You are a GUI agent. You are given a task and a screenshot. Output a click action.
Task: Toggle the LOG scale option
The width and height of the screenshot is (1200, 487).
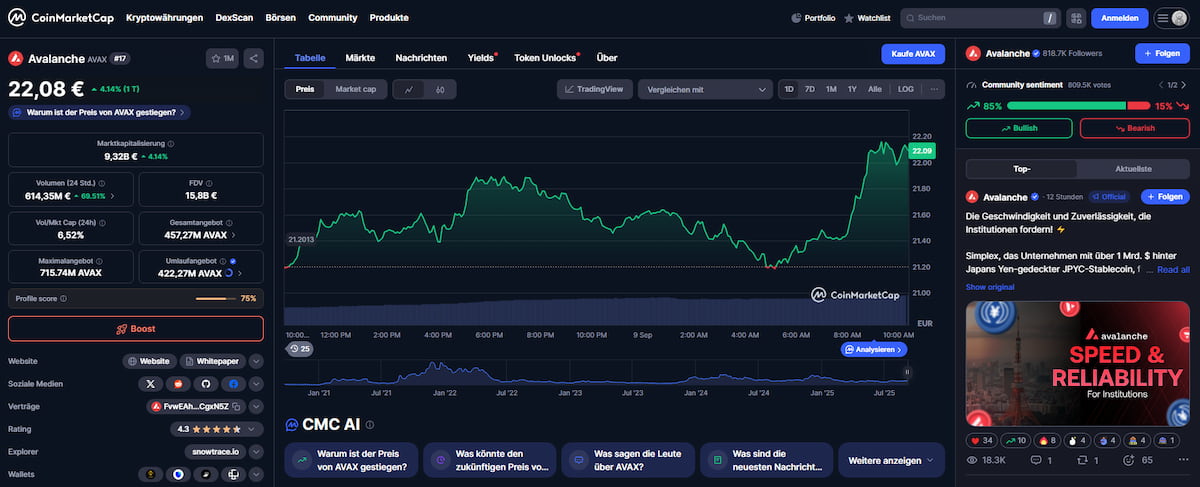click(x=905, y=89)
